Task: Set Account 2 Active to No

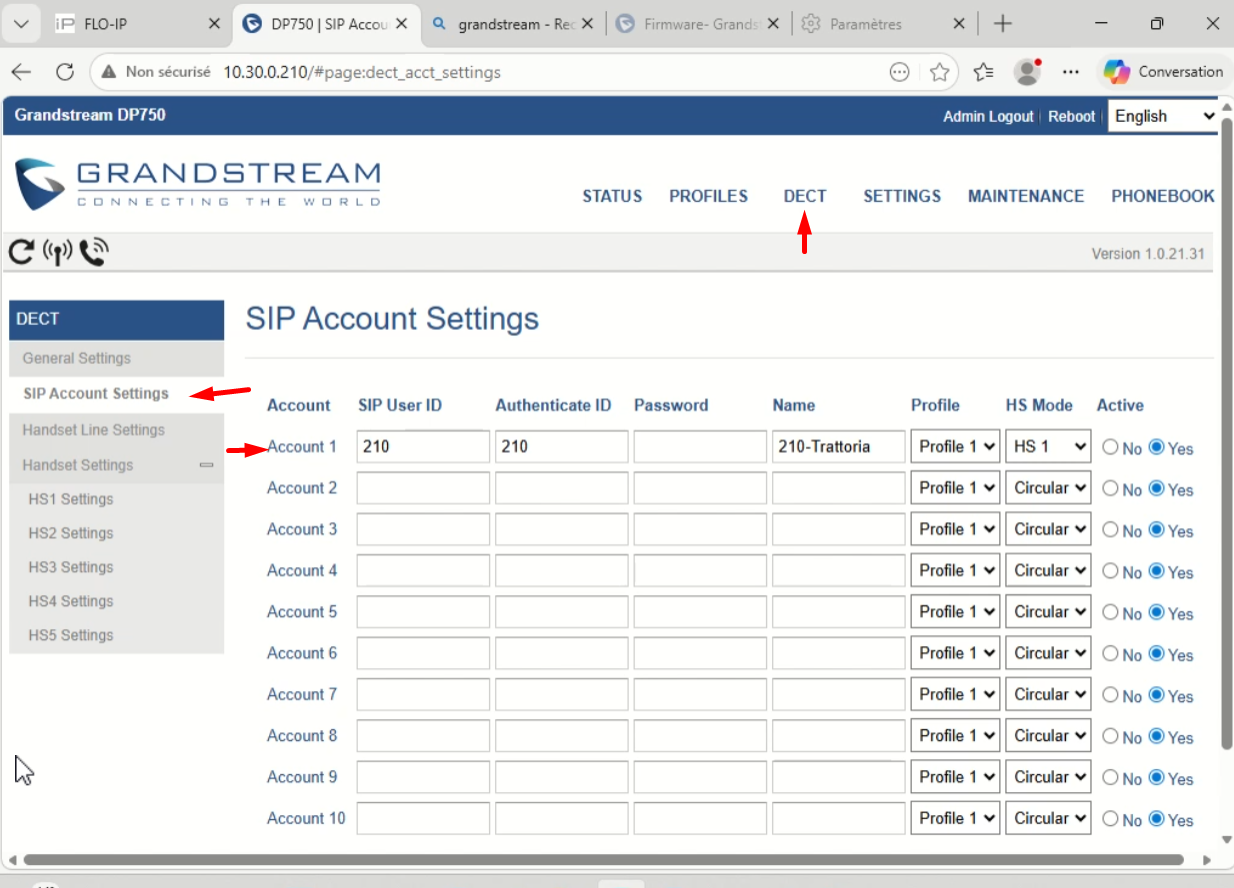Action: pyautogui.click(x=1110, y=489)
